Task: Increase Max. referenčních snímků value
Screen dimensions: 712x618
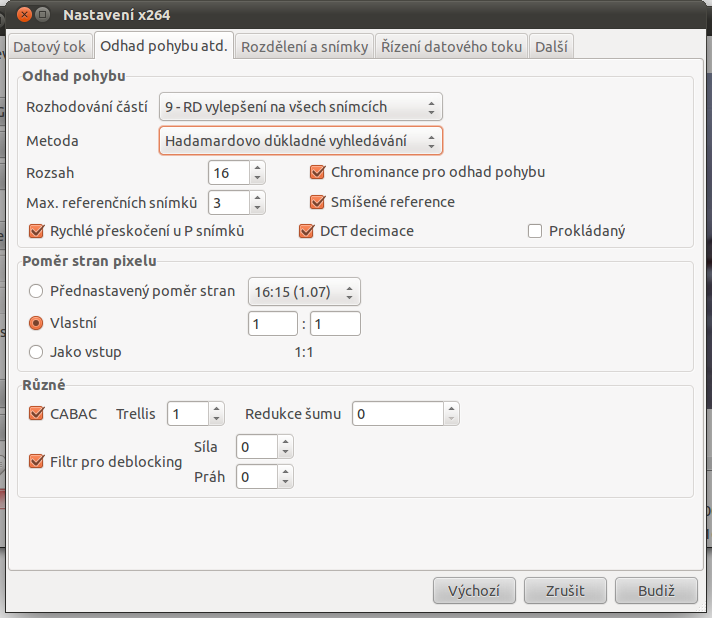Action: pyautogui.click(x=257, y=198)
